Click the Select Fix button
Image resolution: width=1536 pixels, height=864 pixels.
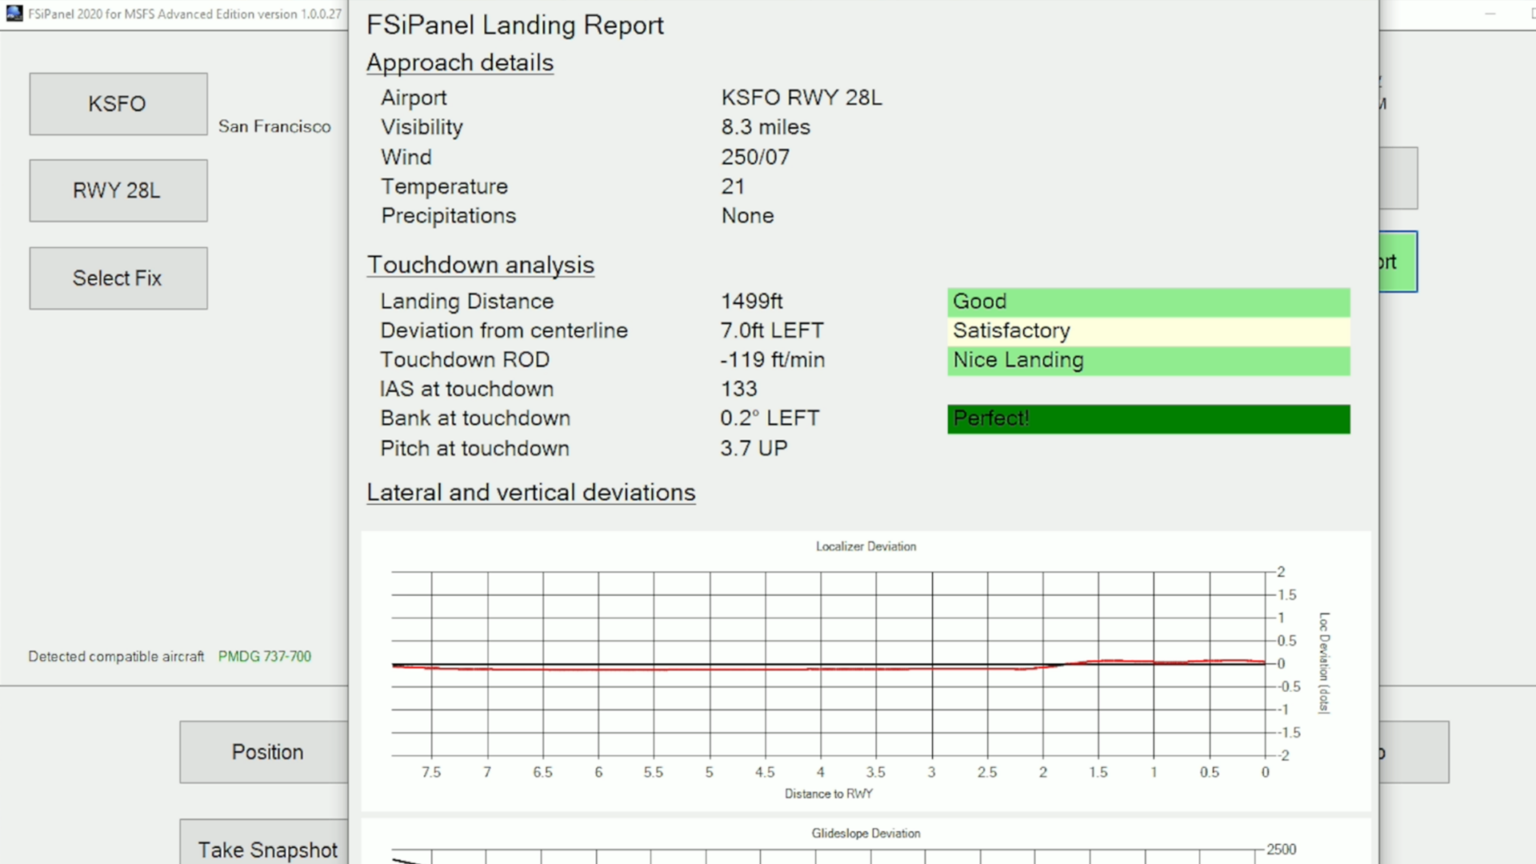tap(118, 278)
